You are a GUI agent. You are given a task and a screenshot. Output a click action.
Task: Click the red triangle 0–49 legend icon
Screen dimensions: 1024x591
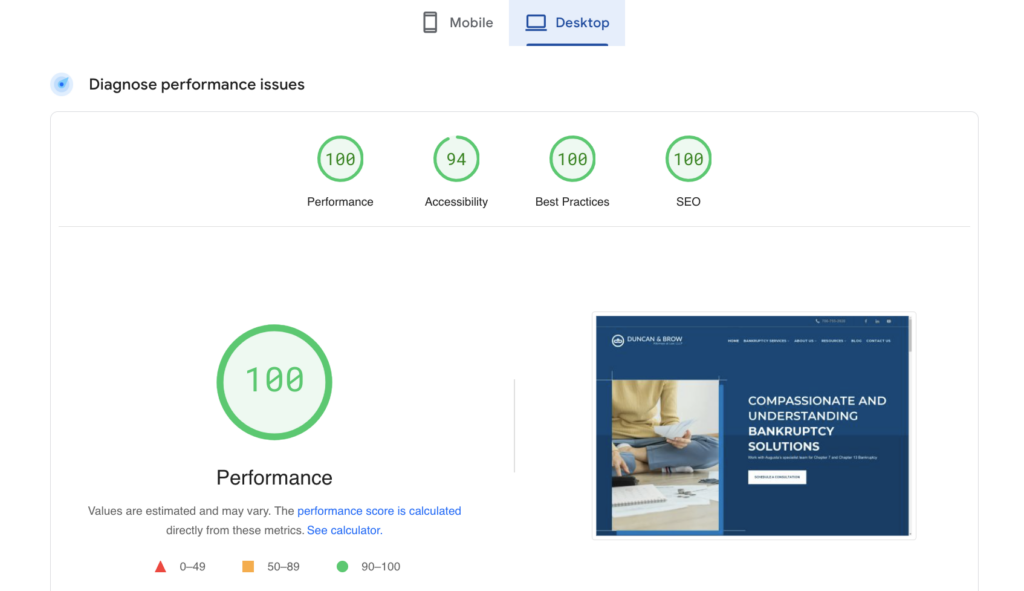161,566
